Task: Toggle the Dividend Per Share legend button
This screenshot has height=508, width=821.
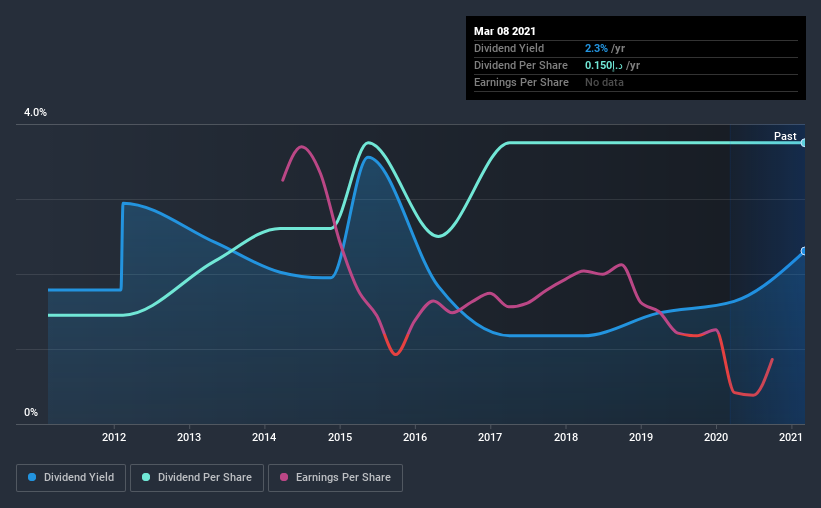Action: coord(197,478)
